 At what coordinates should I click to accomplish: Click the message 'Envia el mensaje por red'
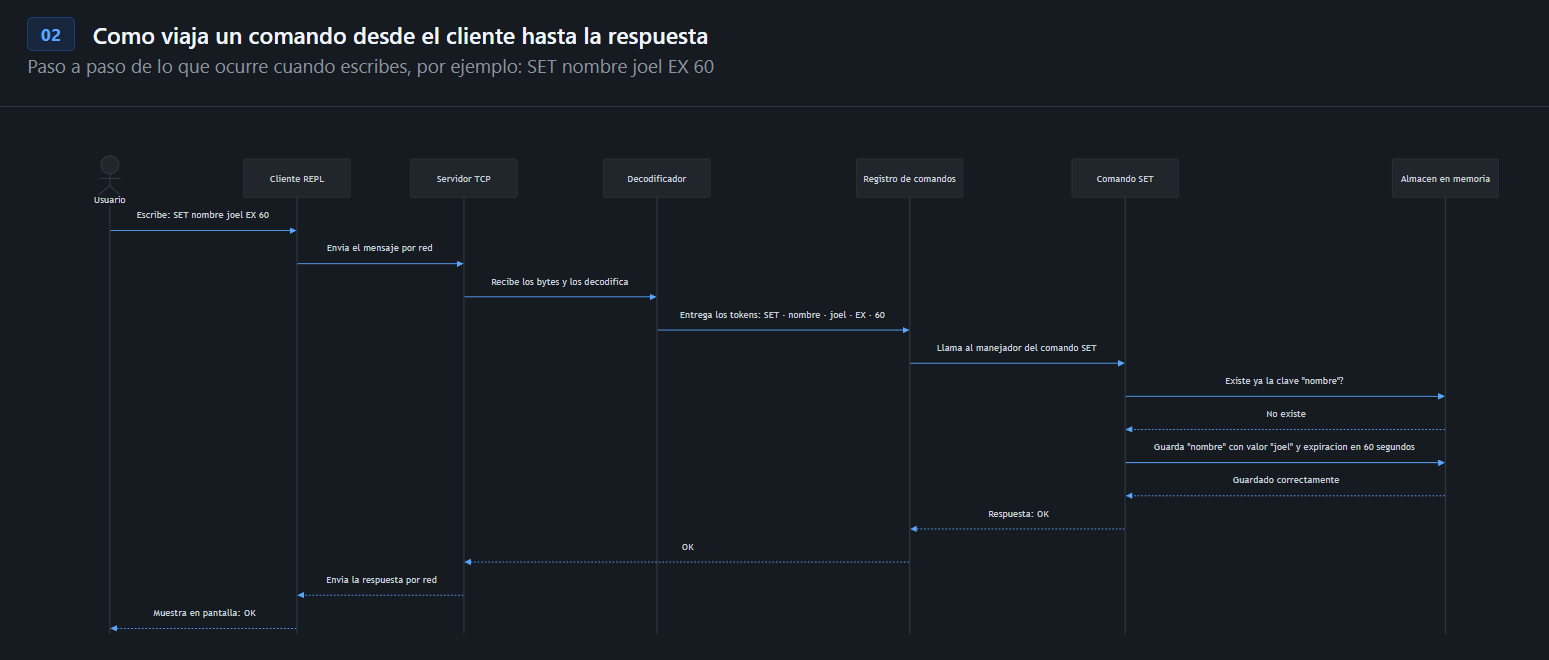[x=380, y=248]
